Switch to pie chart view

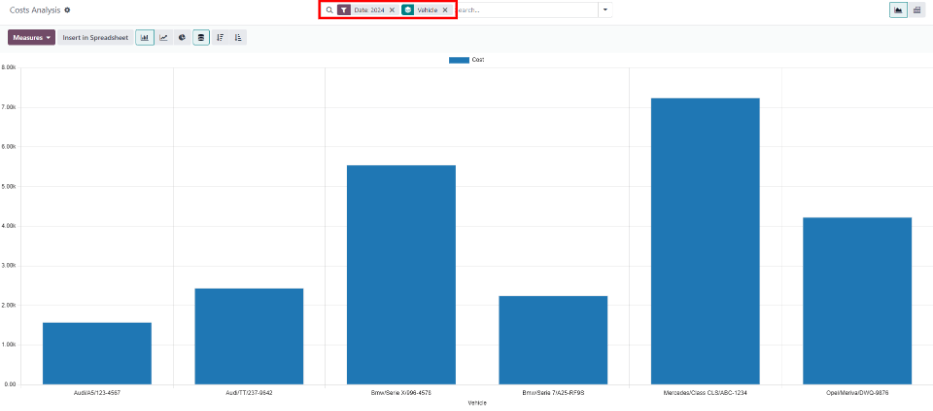181,38
